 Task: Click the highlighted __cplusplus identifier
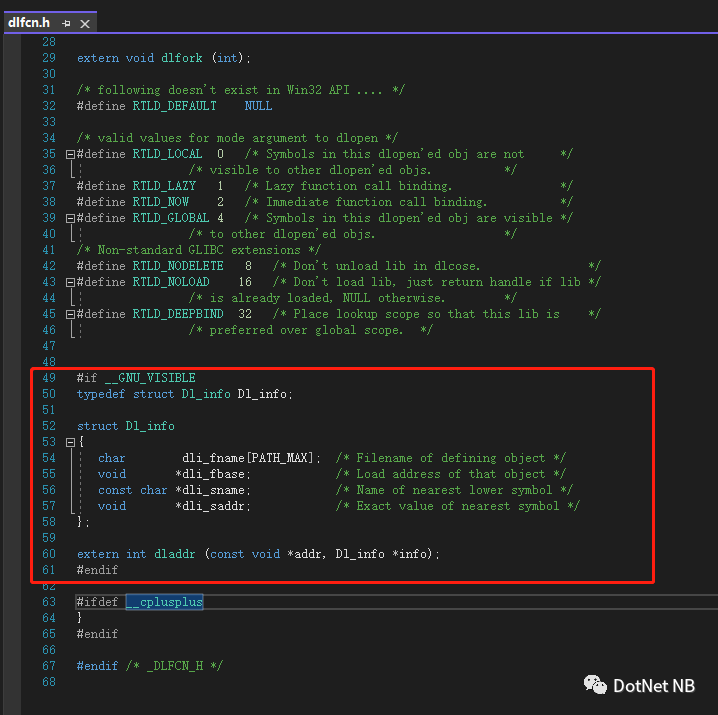[x=164, y=602]
